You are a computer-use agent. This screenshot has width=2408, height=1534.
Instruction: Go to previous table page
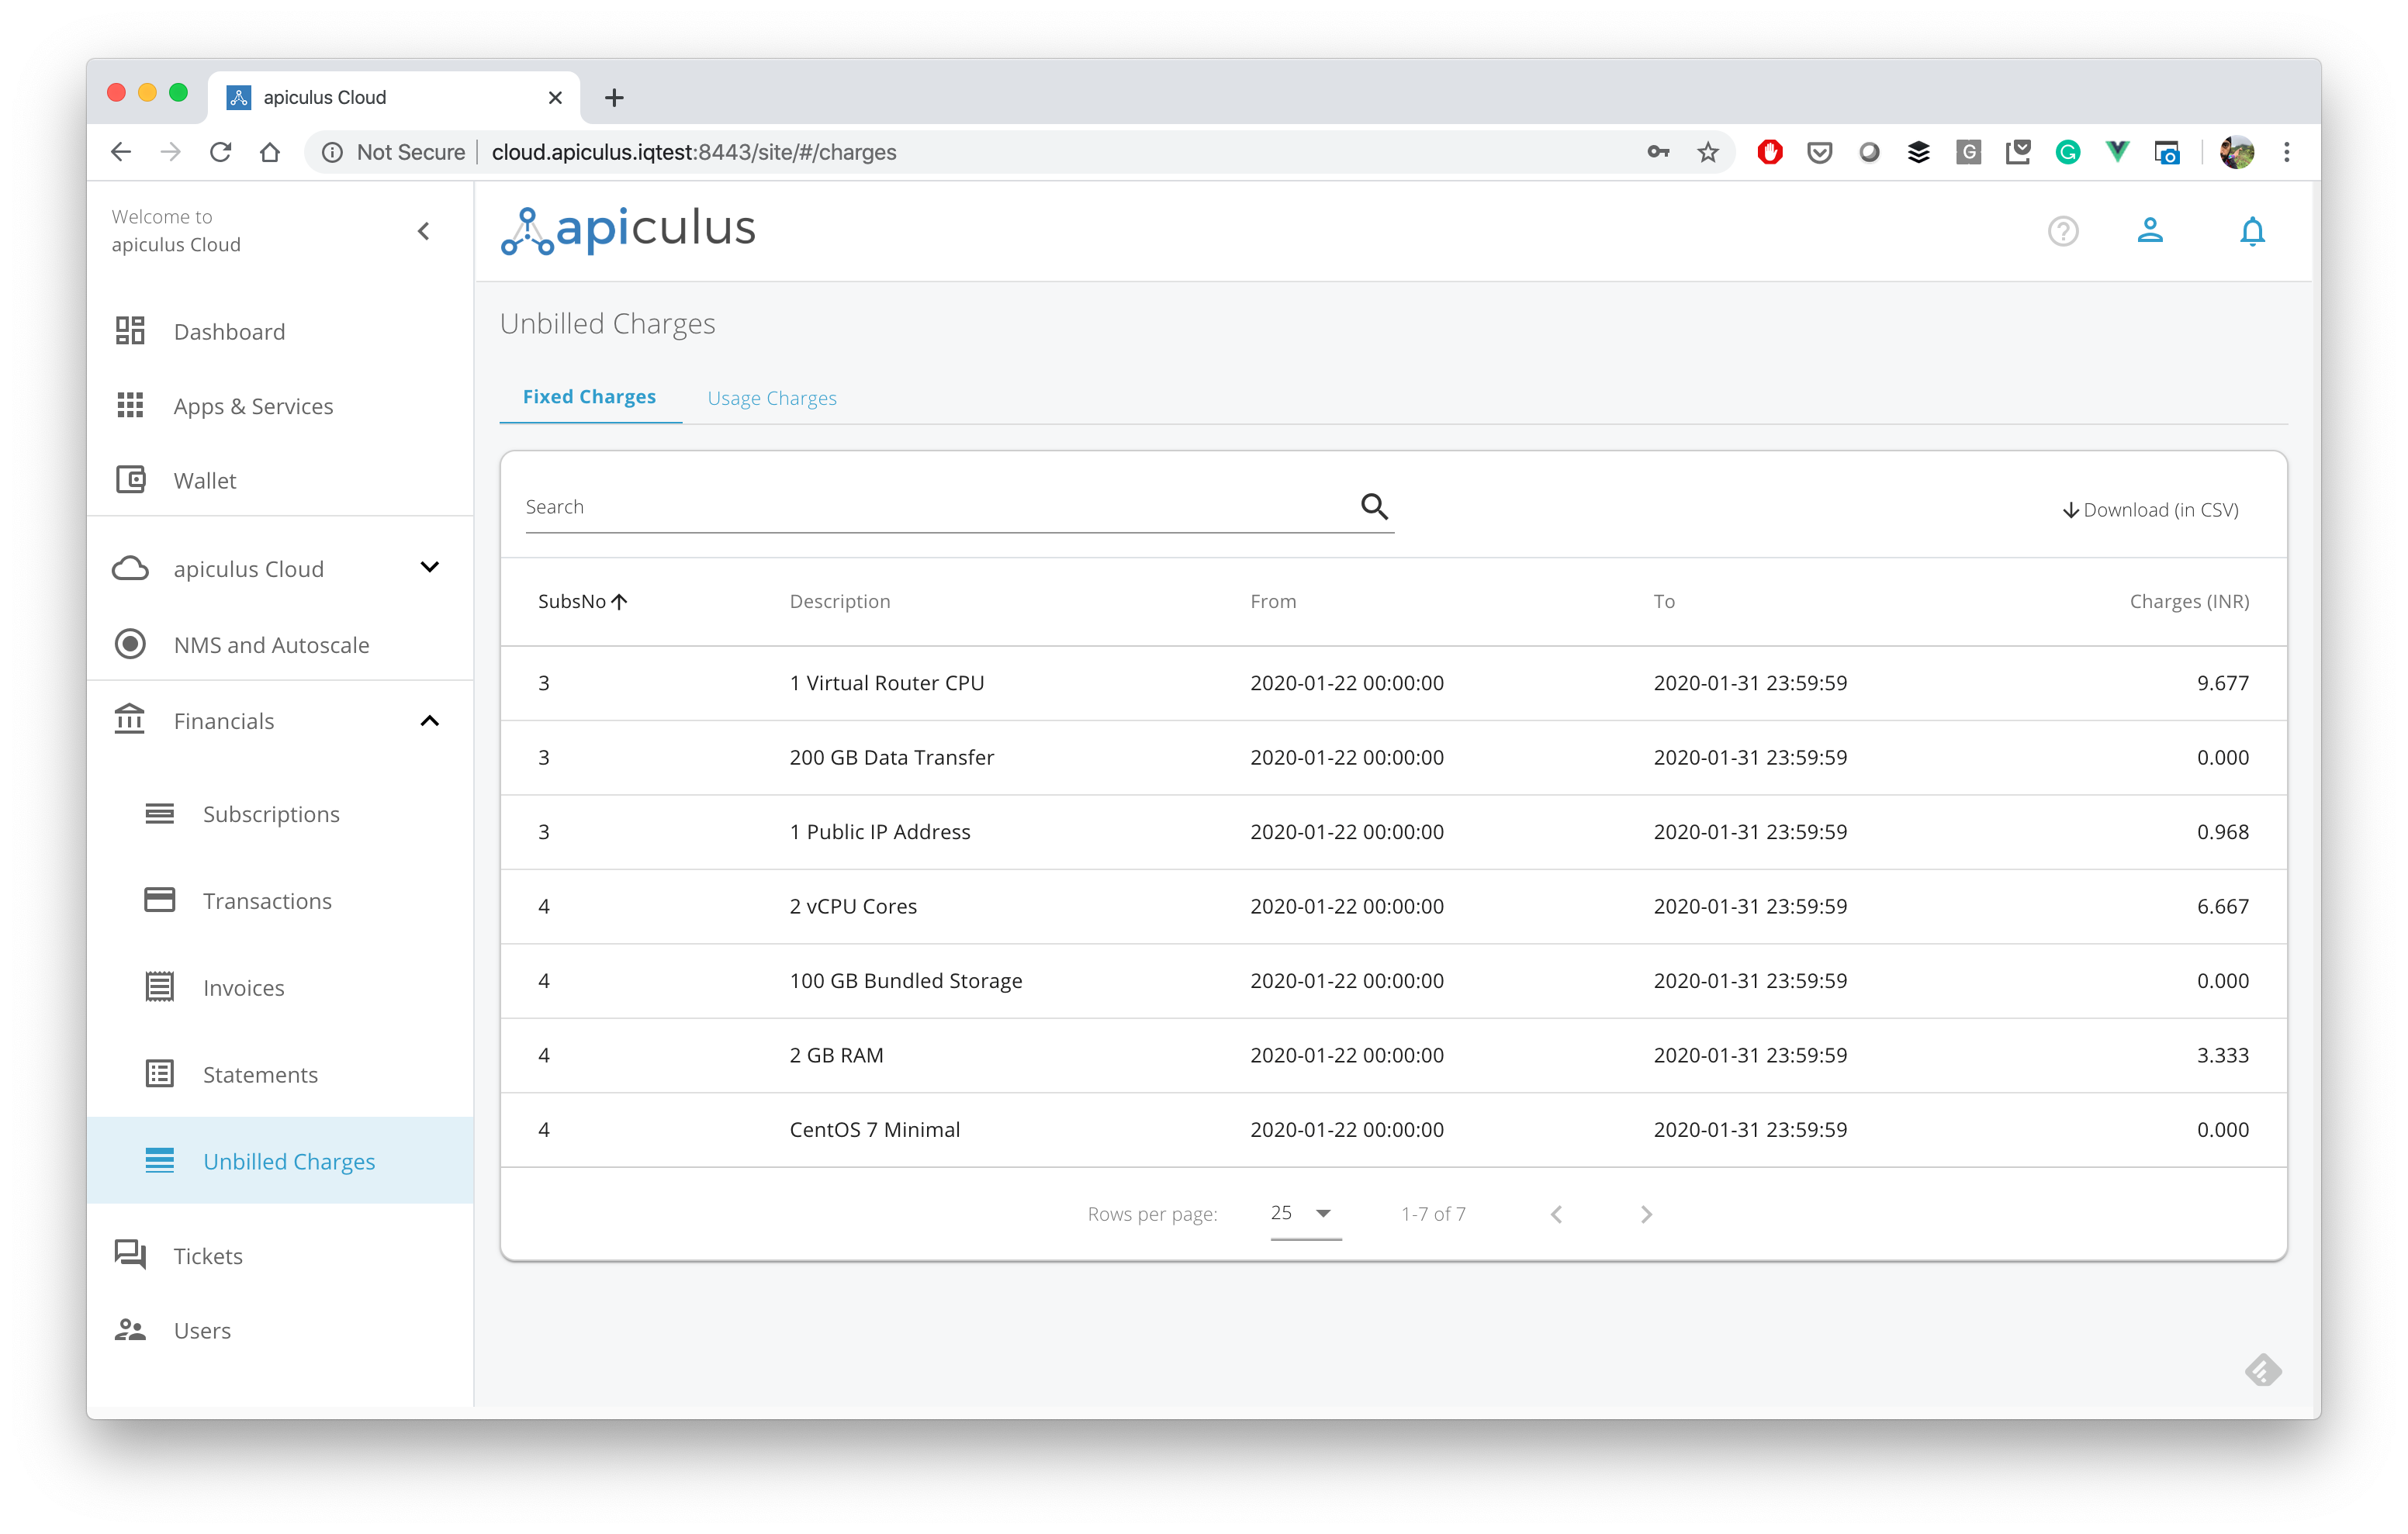coord(1556,1214)
